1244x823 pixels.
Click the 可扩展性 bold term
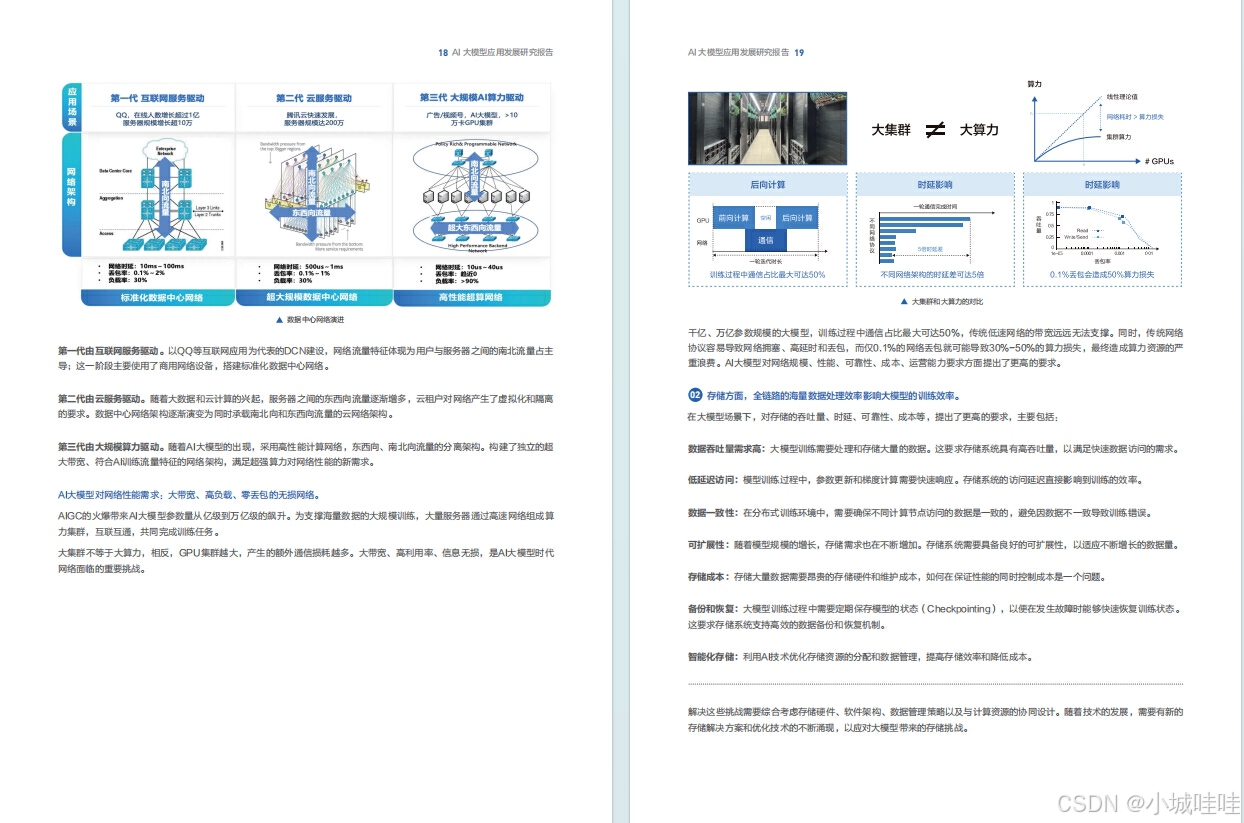click(708, 545)
